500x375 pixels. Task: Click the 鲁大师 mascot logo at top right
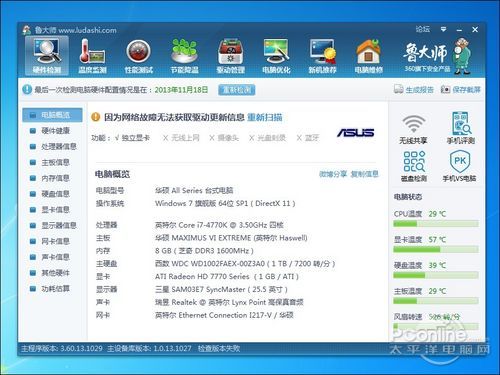[437, 55]
